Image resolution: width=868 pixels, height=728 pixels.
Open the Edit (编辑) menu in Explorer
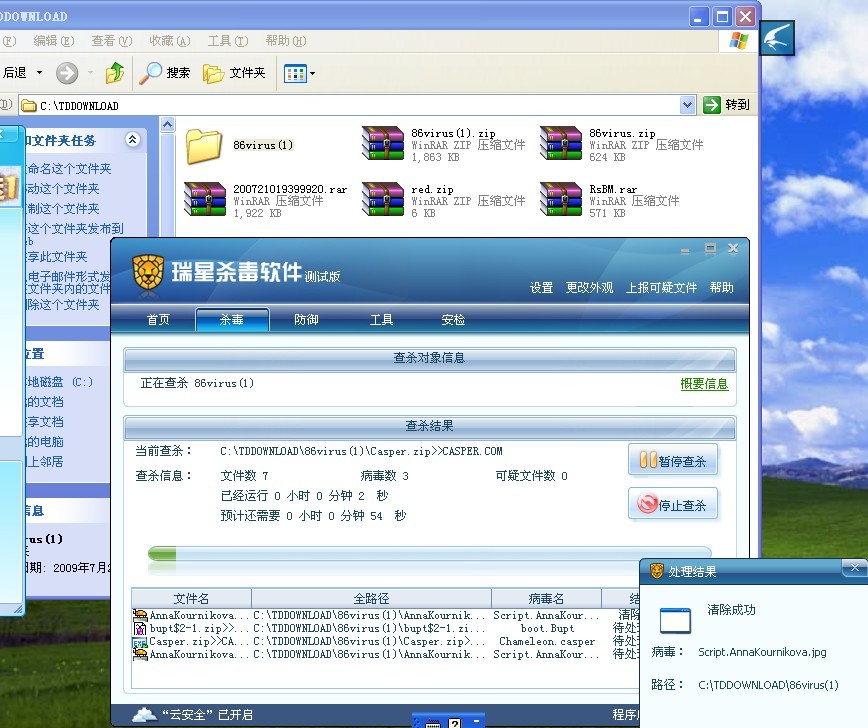54,40
